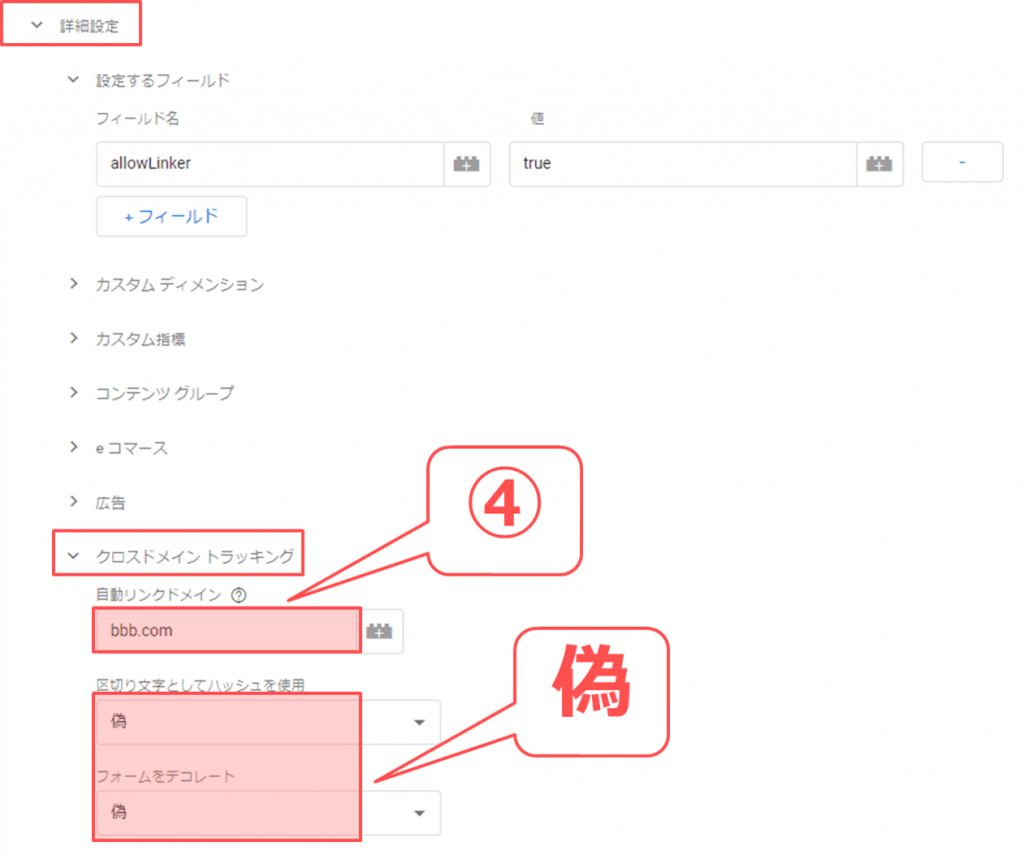The height and width of the screenshot is (855, 1024).
Task: Click variable picker icon next to bbb.com
Action: pyautogui.click(x=380, y=631)
